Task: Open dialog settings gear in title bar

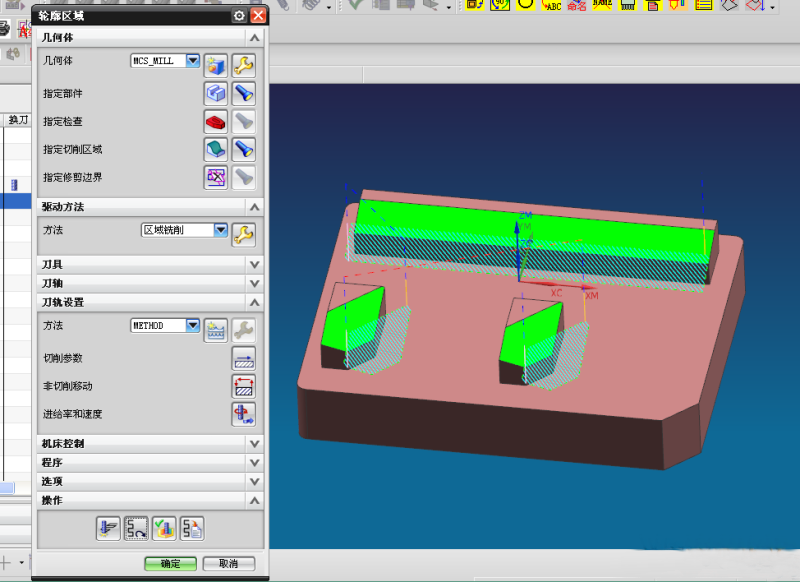Action: (x=238, y=16)
